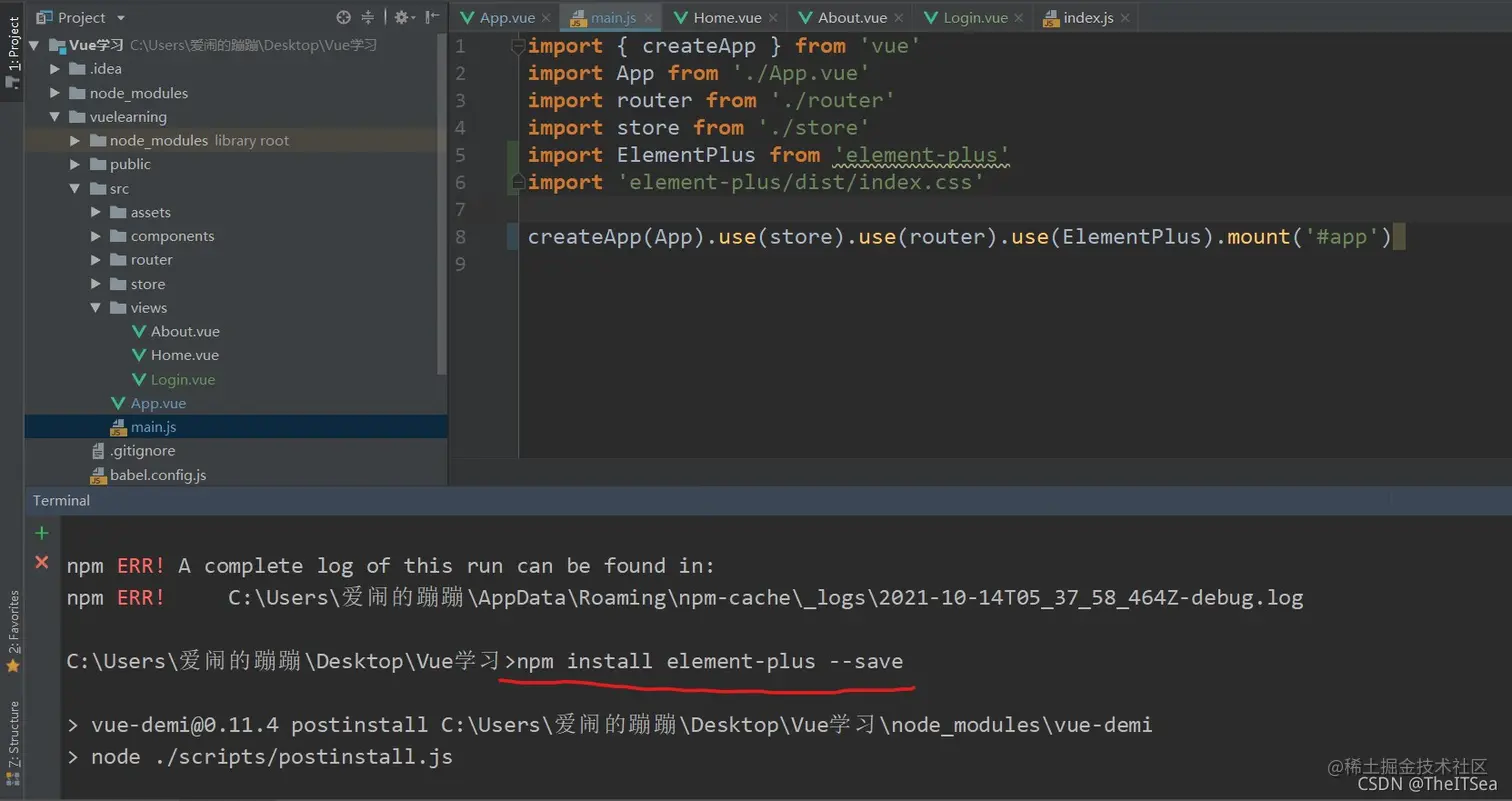1512x801 pixels.
Task: Expand the components folder arrow
Action: click(x=96, y=236)
